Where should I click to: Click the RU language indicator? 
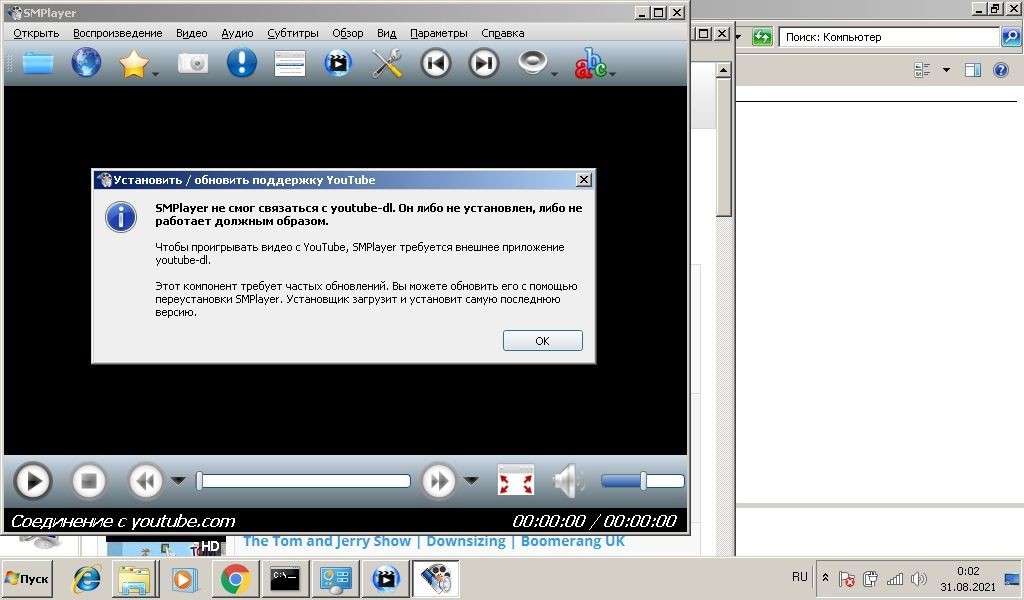(x=799, y=577)
